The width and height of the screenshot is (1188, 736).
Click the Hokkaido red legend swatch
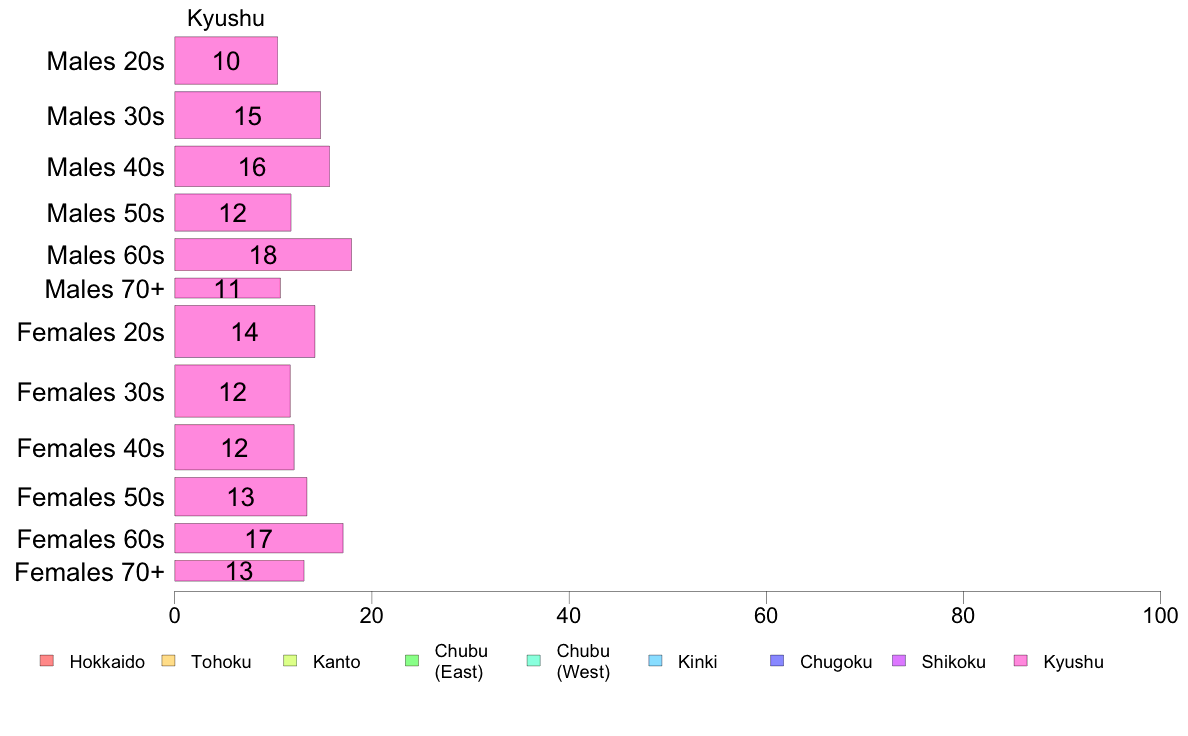(47, 661)
